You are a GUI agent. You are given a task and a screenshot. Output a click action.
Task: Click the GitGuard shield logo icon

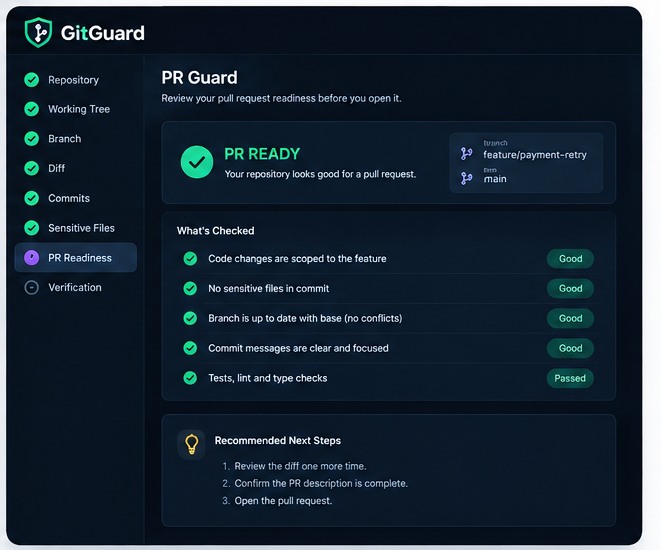(x=38, y=32)
